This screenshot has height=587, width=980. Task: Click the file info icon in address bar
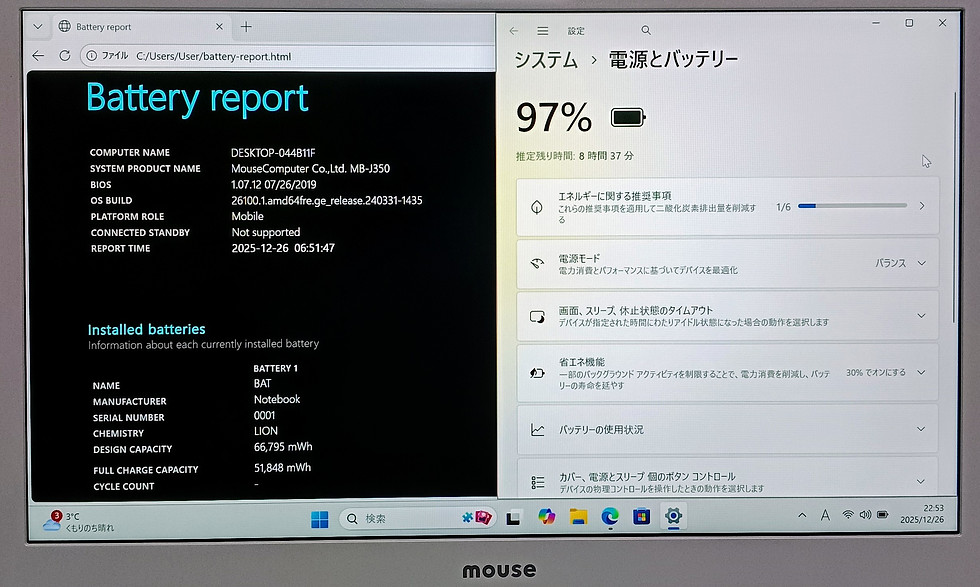[x=92, y=56]
